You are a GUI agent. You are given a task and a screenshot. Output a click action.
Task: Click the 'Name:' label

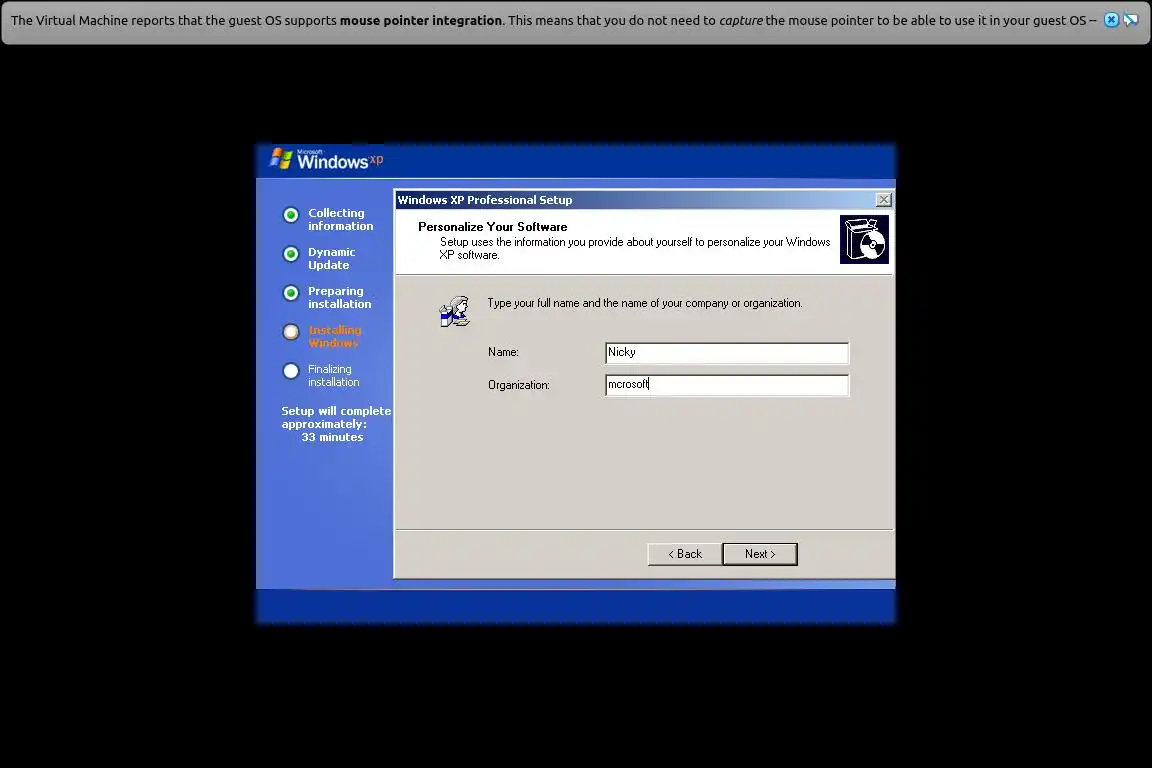(503, 352)
